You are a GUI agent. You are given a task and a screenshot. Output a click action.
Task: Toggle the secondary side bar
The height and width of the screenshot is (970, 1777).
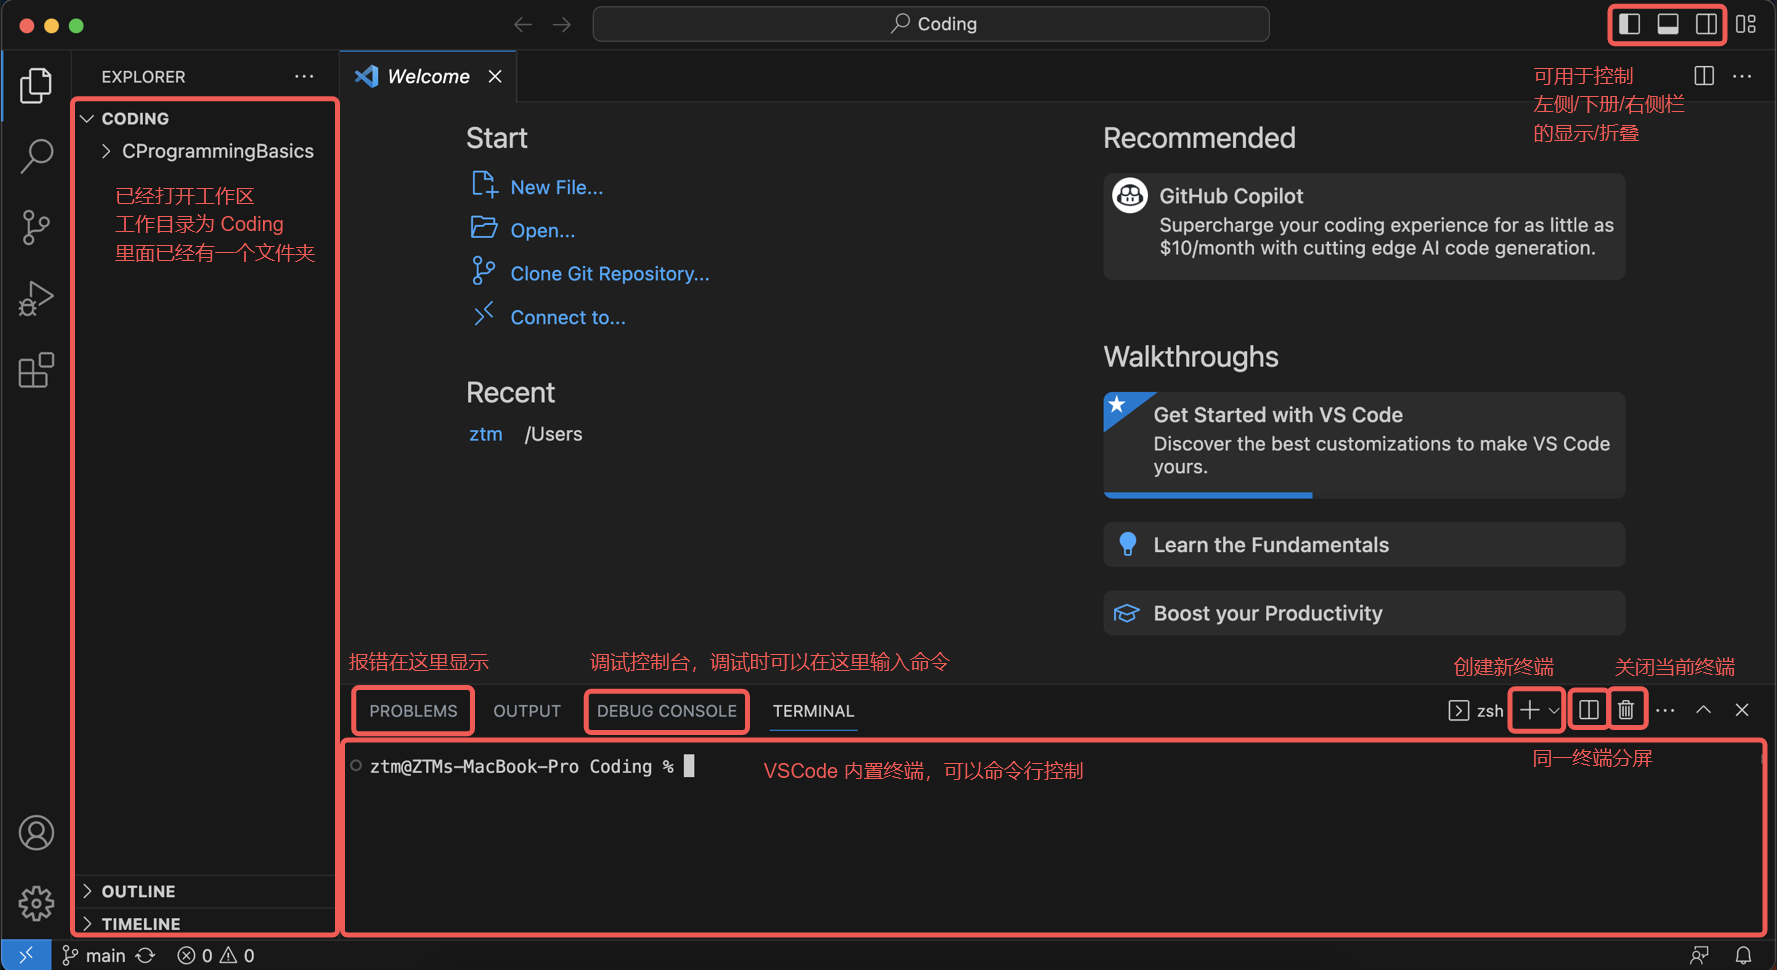point(1706,24)
